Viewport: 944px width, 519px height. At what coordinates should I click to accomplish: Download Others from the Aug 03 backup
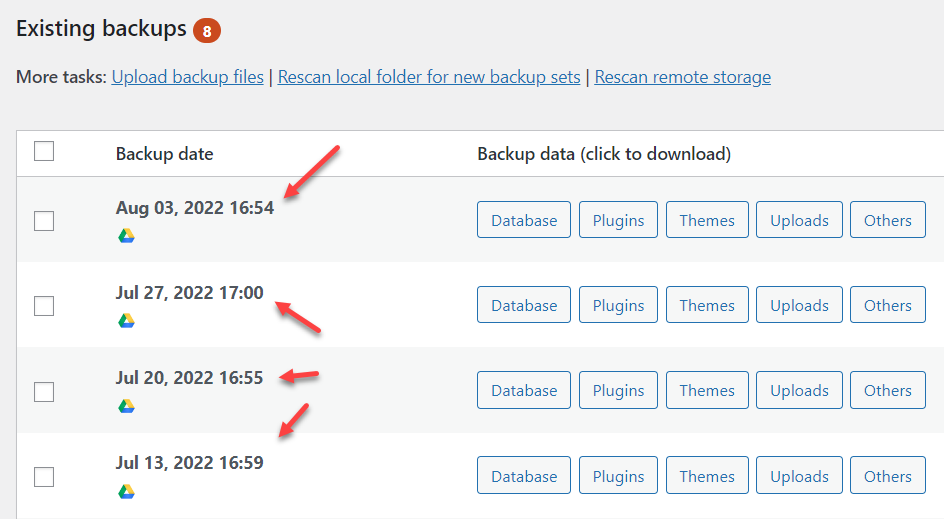887,220
